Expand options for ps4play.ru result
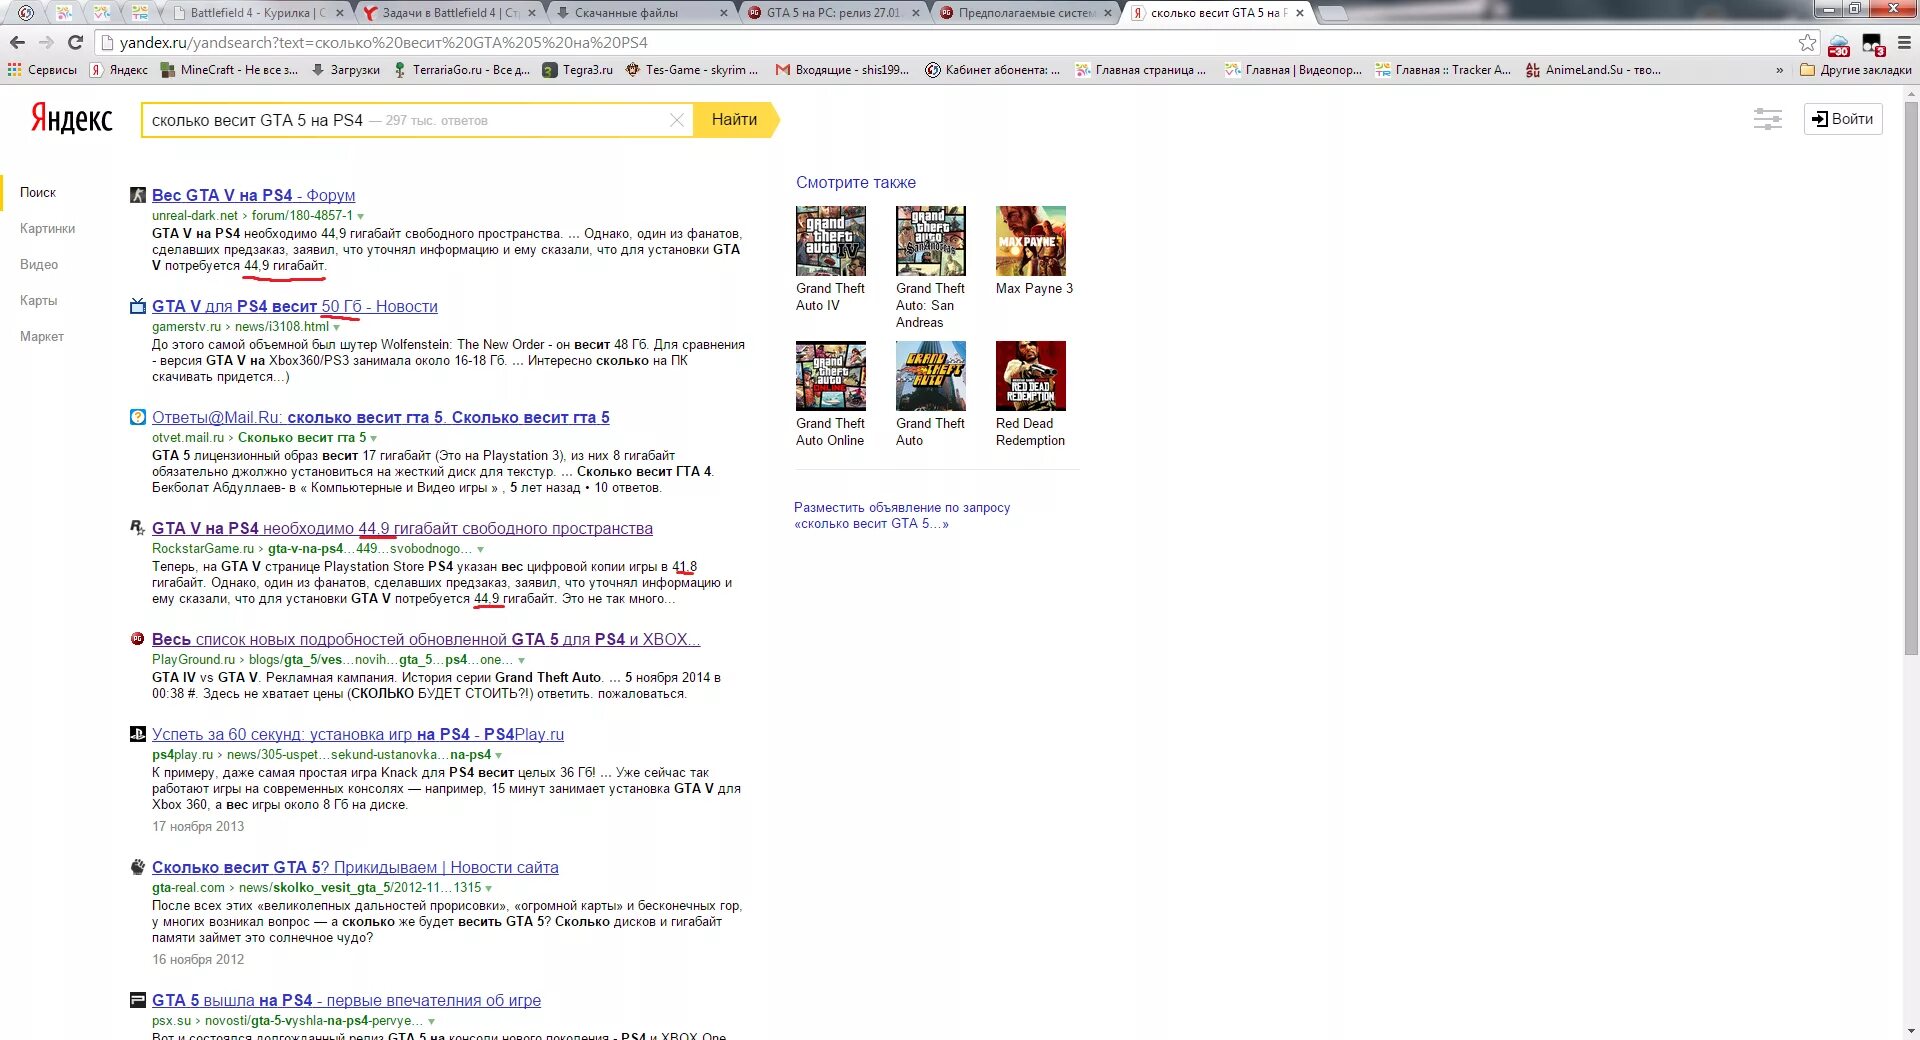The height and width of the screenshot is (1040, 1920). pyautogui.click(x=498, y=755)
